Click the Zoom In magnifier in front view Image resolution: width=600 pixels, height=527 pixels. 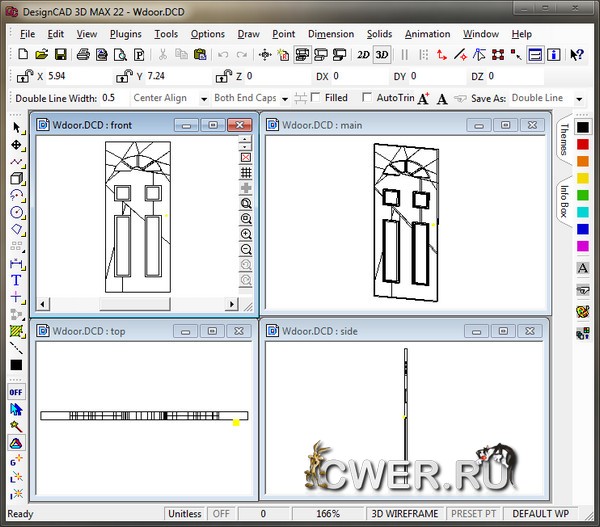point(246,219)
